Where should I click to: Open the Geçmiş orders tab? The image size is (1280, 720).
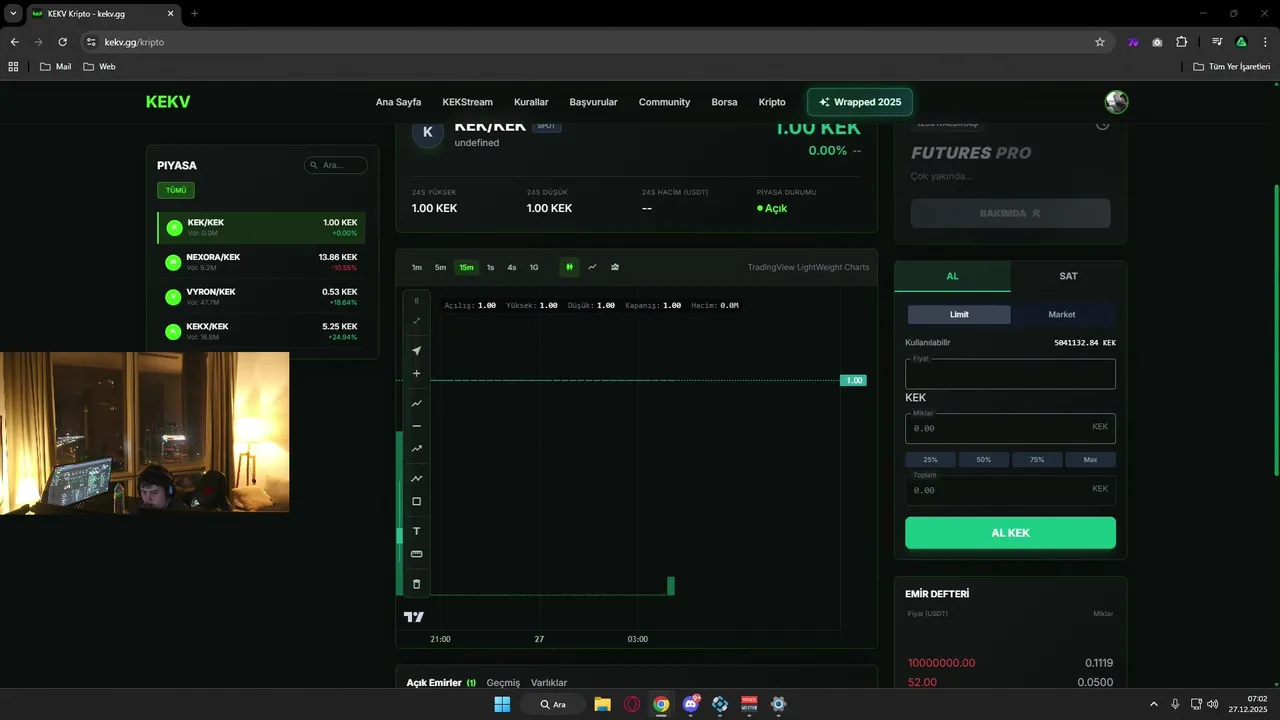(x=503, y=683)
